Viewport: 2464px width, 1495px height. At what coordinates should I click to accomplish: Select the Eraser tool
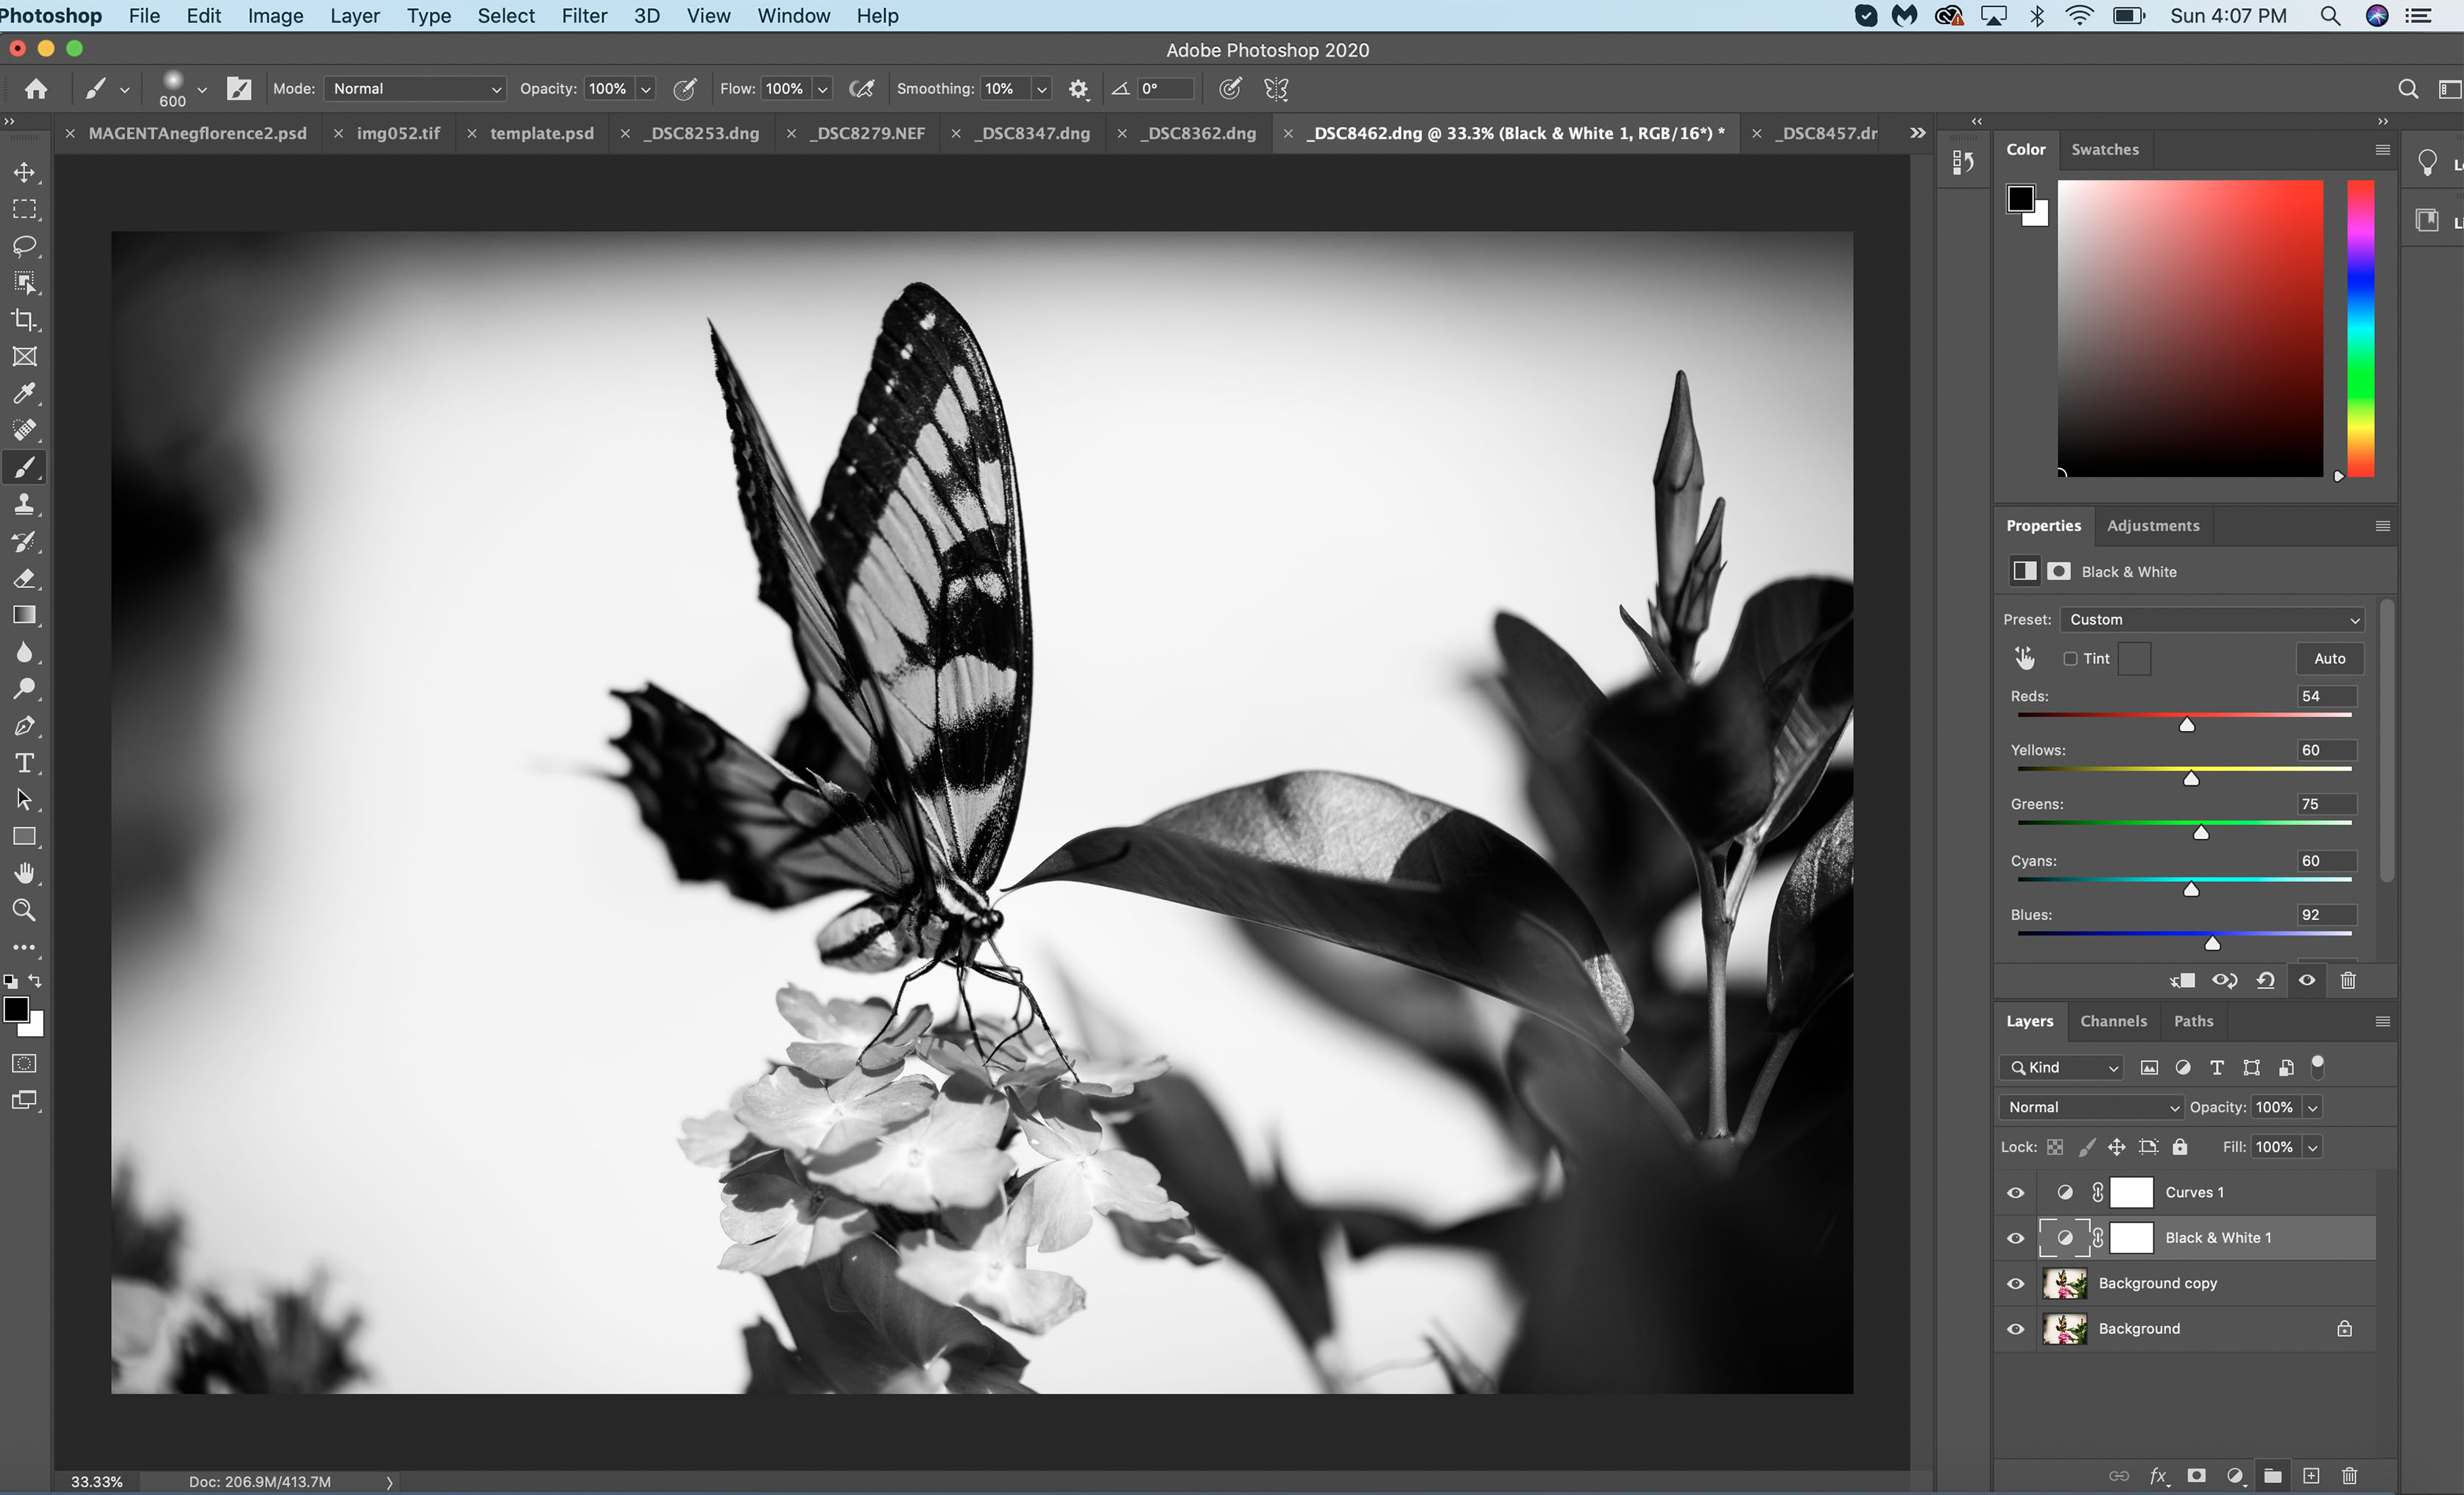pos(24,579)
